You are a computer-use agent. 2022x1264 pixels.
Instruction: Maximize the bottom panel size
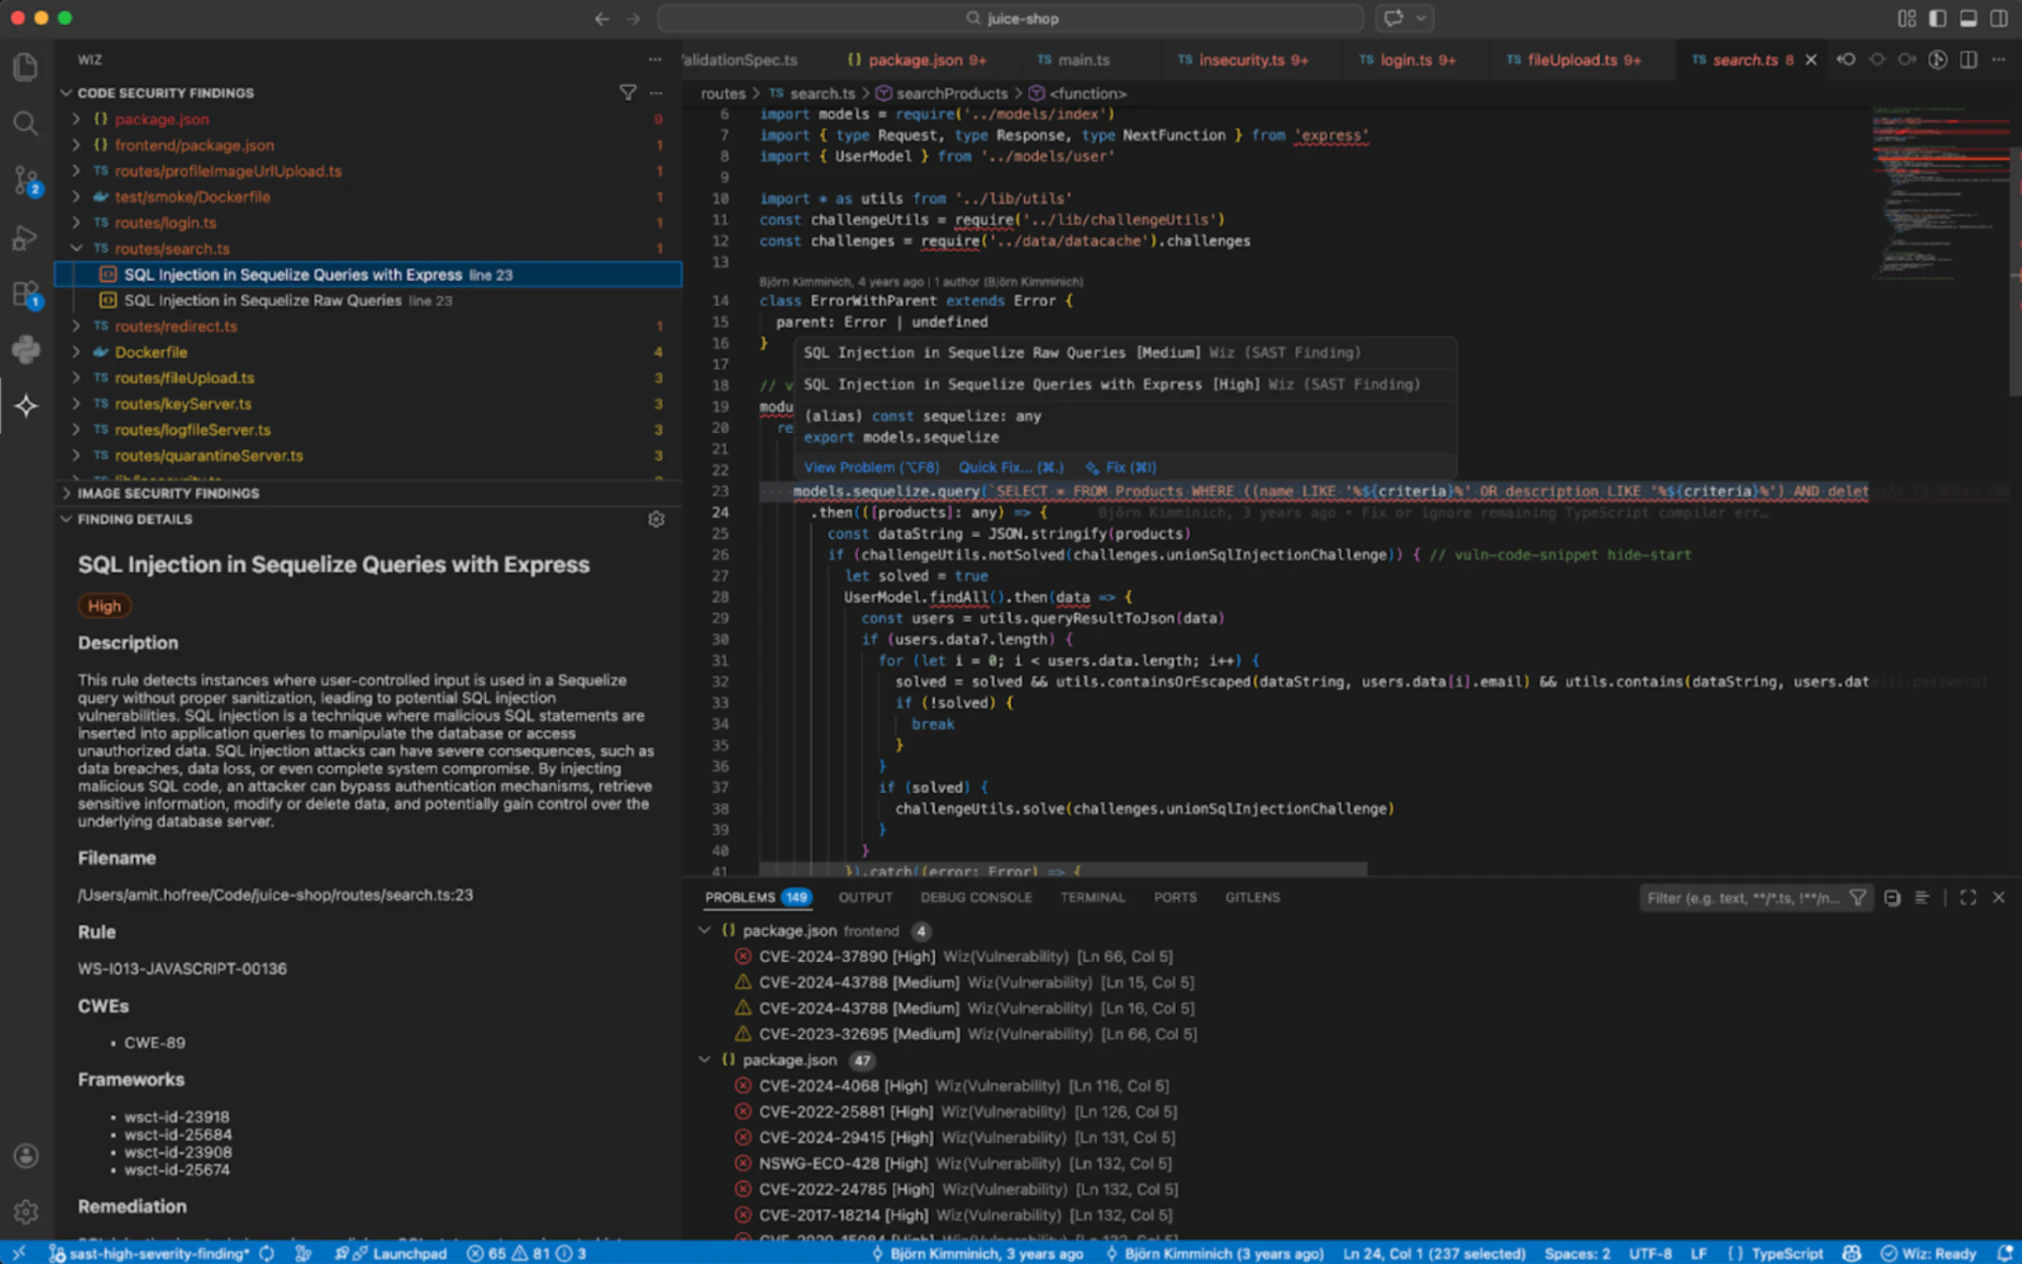tap(1967, 898)
